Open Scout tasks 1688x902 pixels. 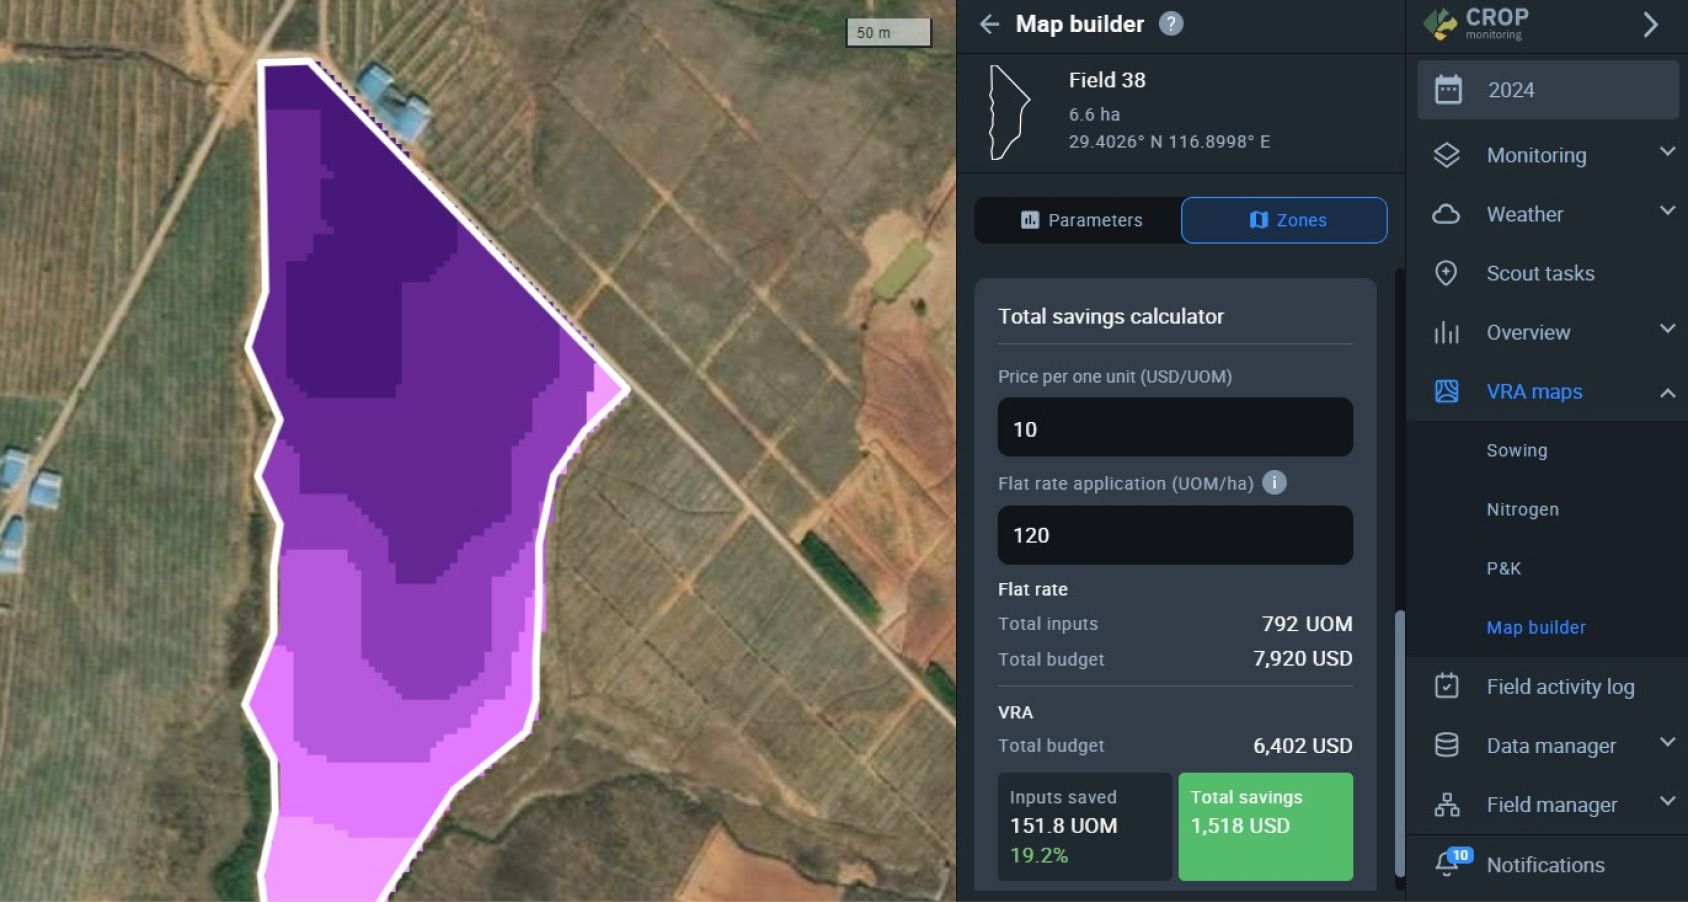click(x=1540, y=273)
